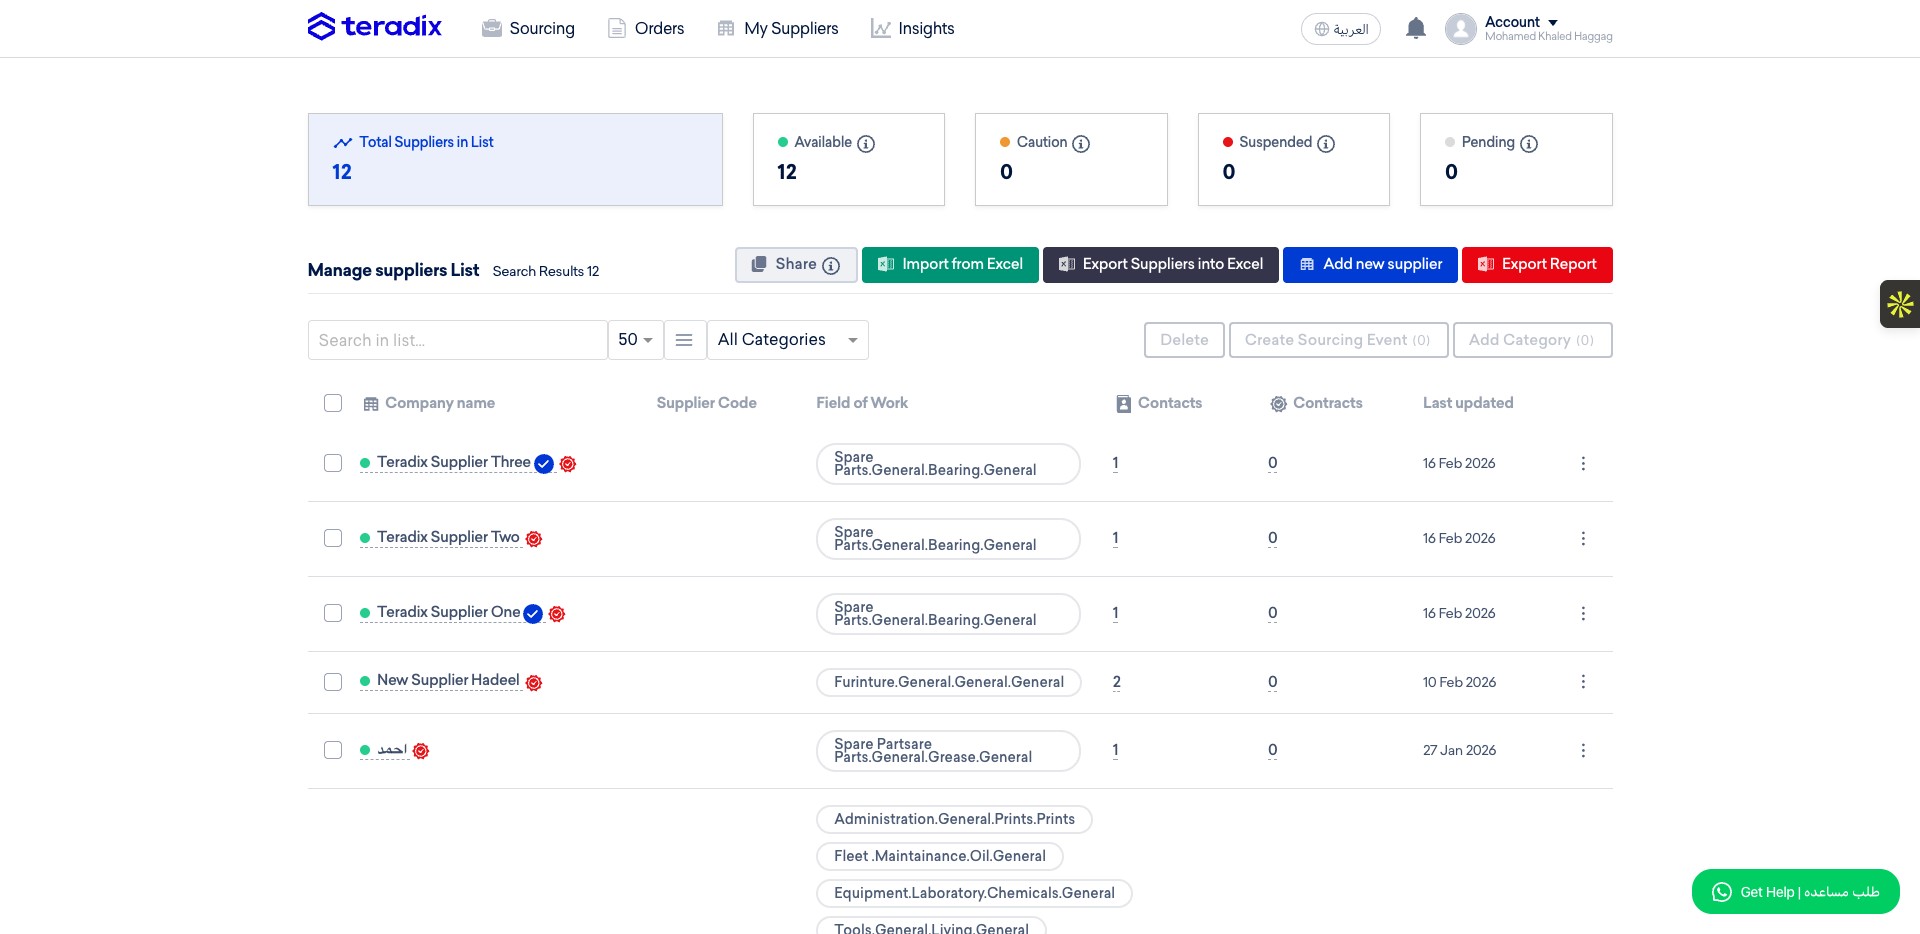Viewport: 1920px width, 934px height.
Task: Check the Teradix Supplier One row
Action: point(333,613)
